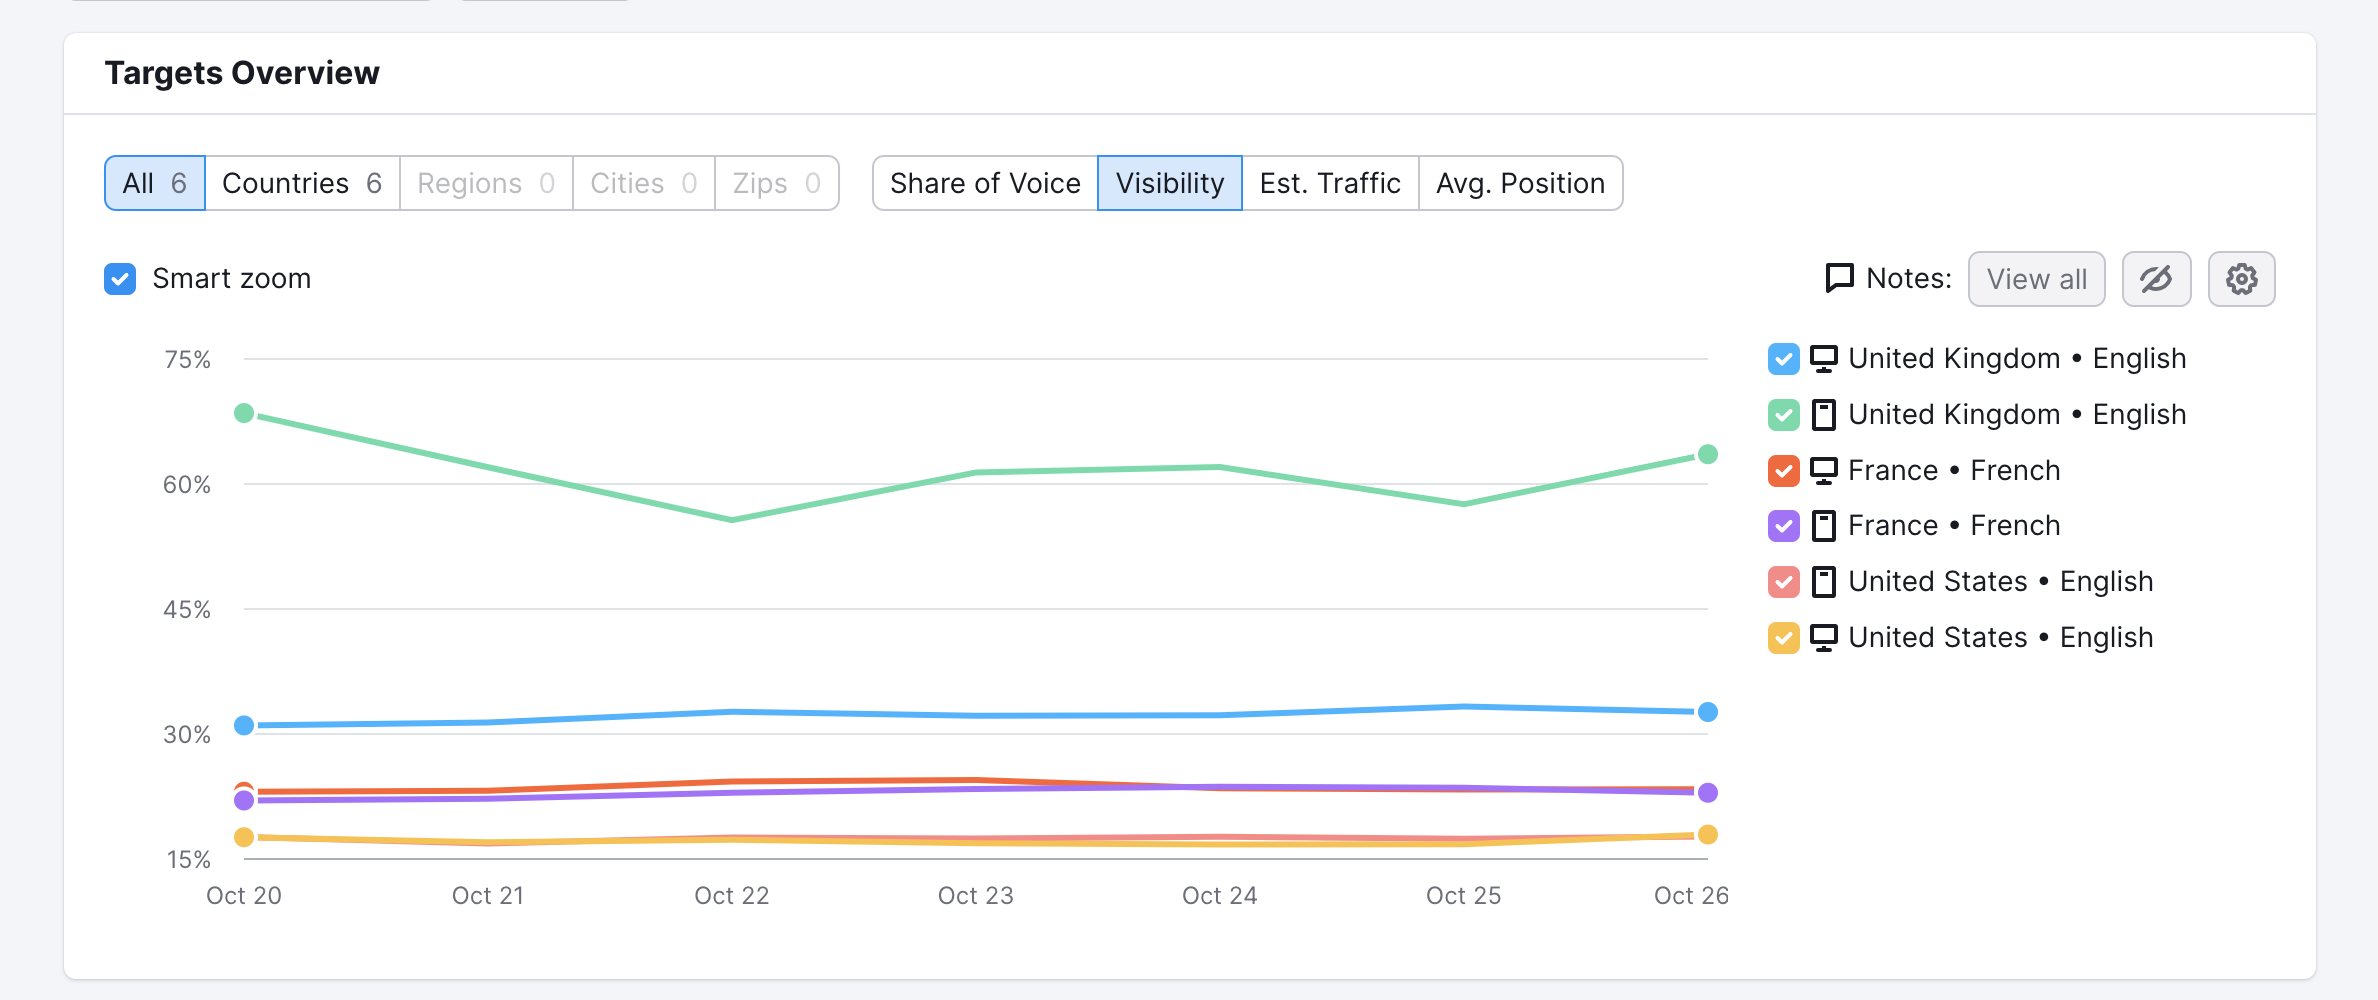Uncheck blue United Kingdom desktop series

[1783, 359]
